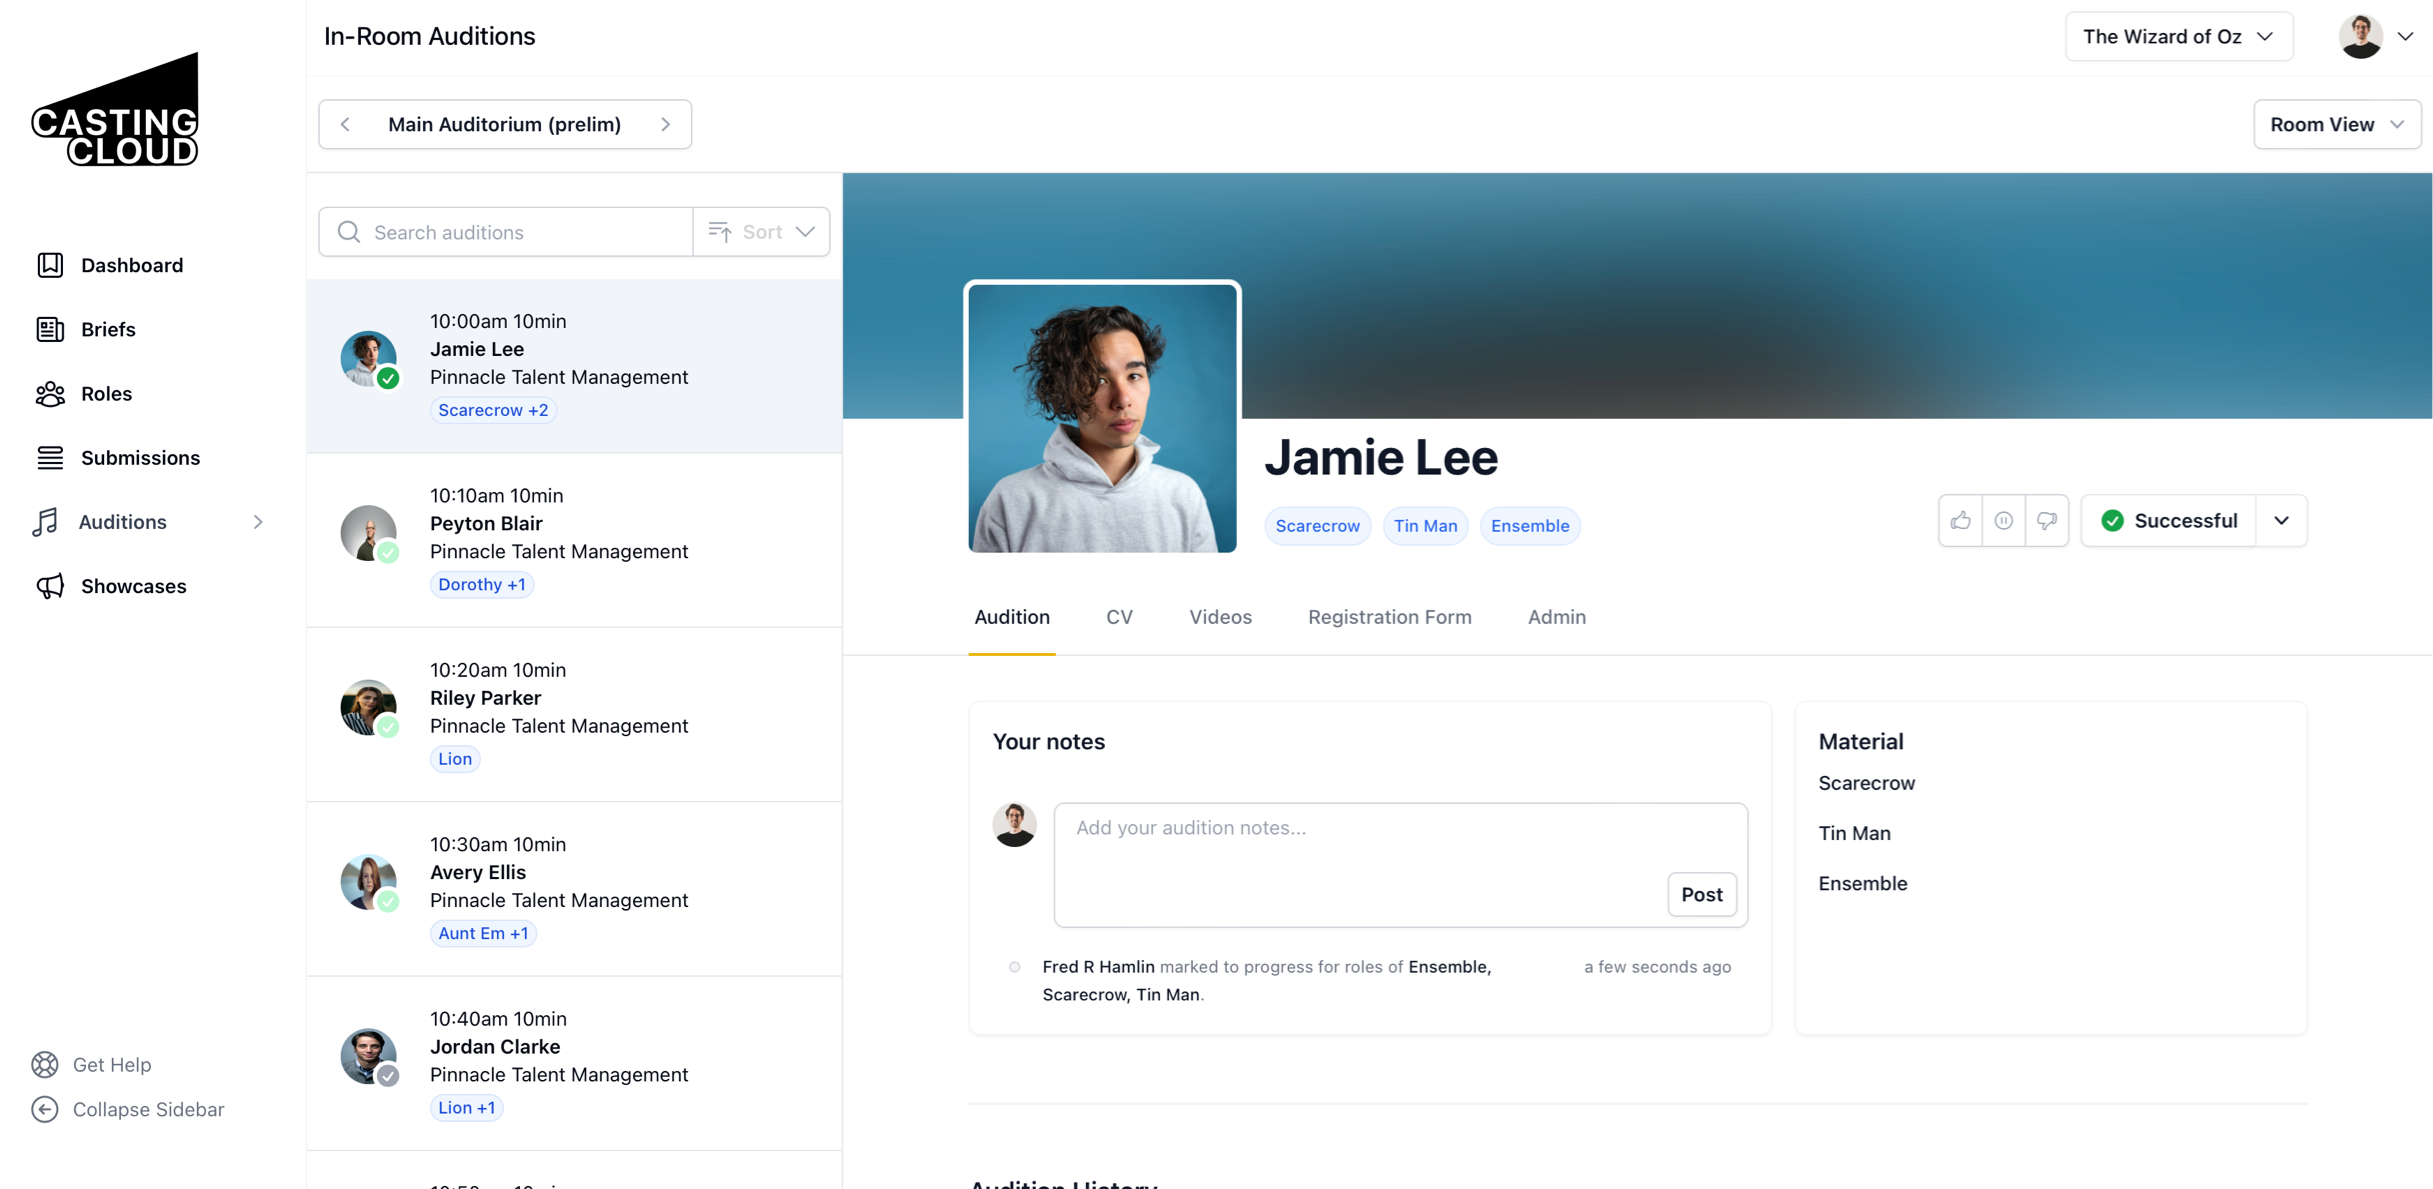
Task: Toggle Jordan Clarke's grey status checkmark
Action: tap(388, 1076)
